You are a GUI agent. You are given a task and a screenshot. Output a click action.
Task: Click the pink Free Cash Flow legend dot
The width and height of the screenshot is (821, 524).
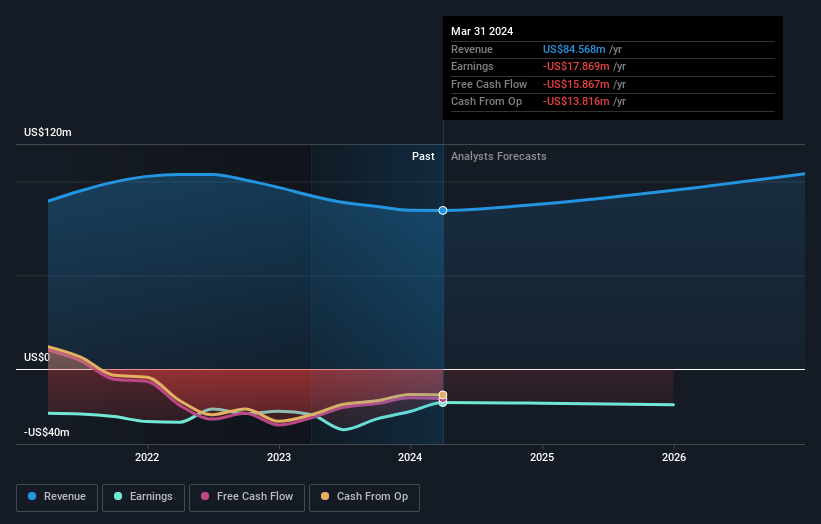205,496
